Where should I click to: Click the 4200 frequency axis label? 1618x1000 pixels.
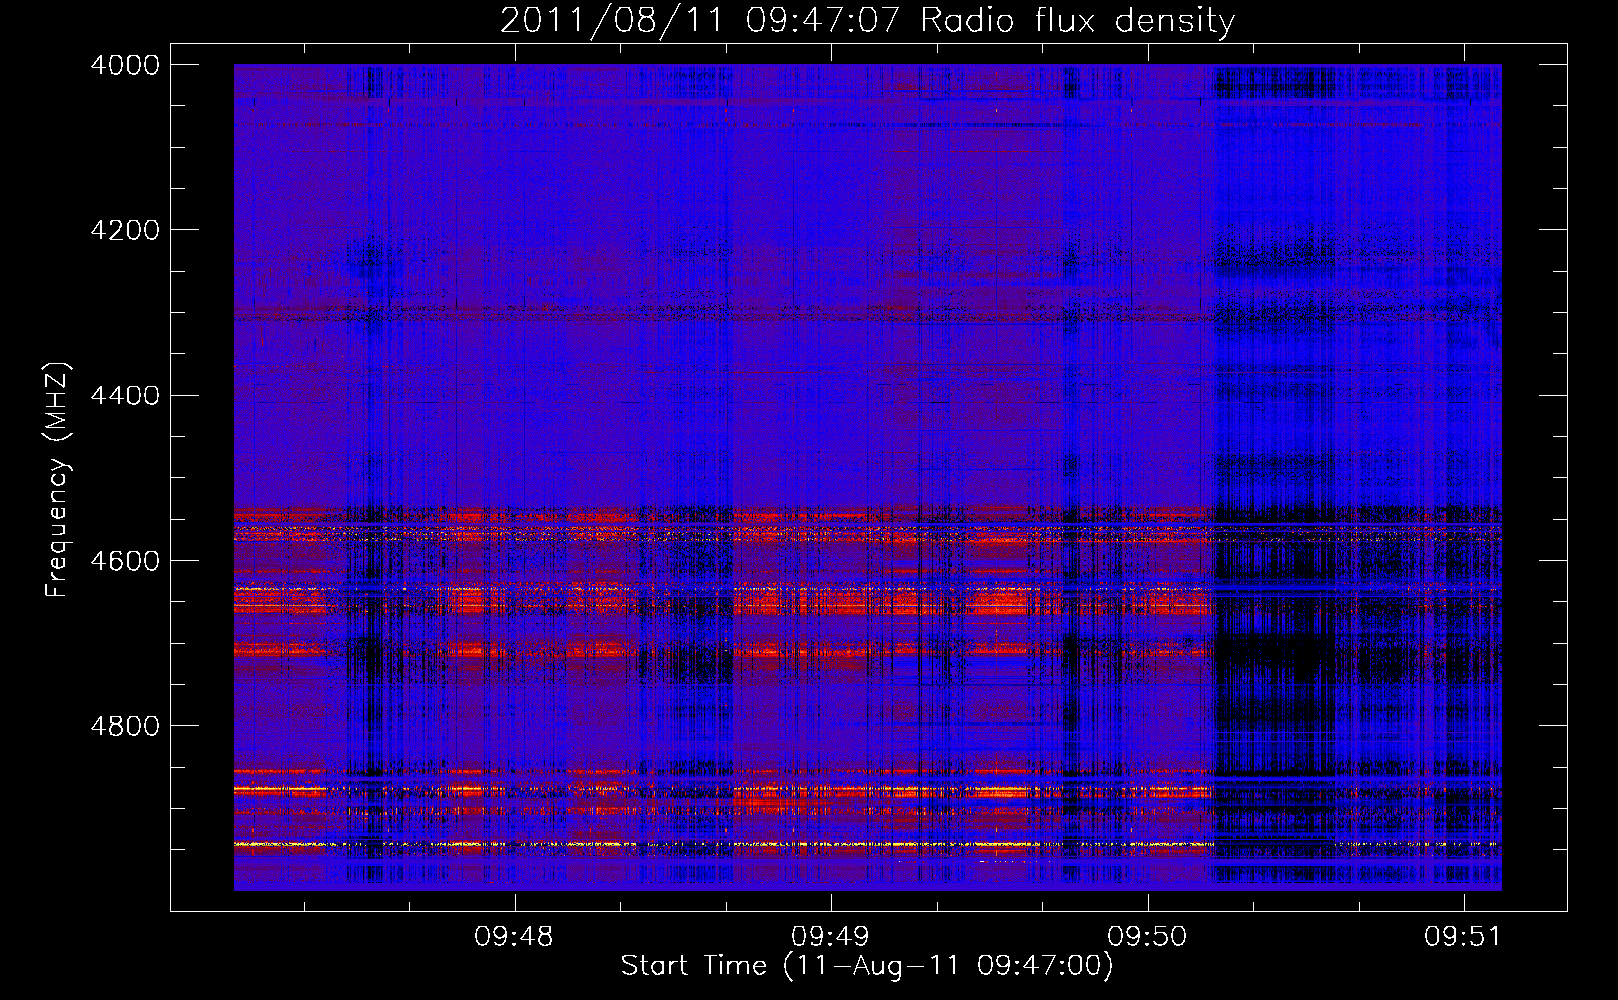125,230
